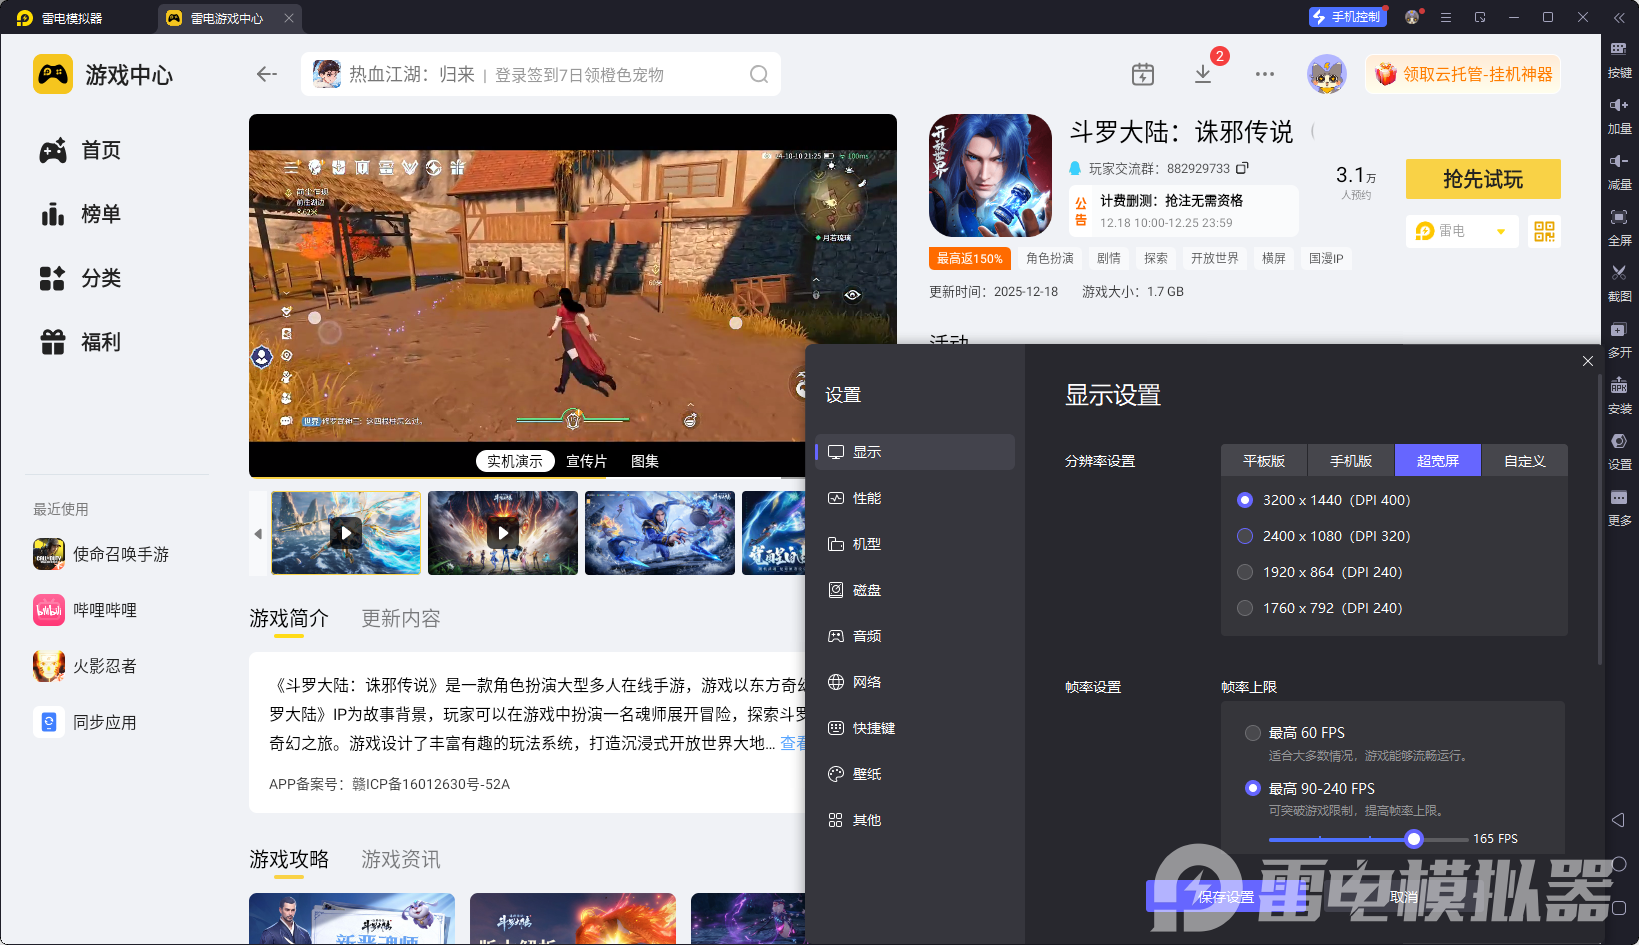Image resolution: width=1639 pixels, height=945 pixels.
Task: Switch to 手机版 resolution tab
Action: coord(1351,461)
